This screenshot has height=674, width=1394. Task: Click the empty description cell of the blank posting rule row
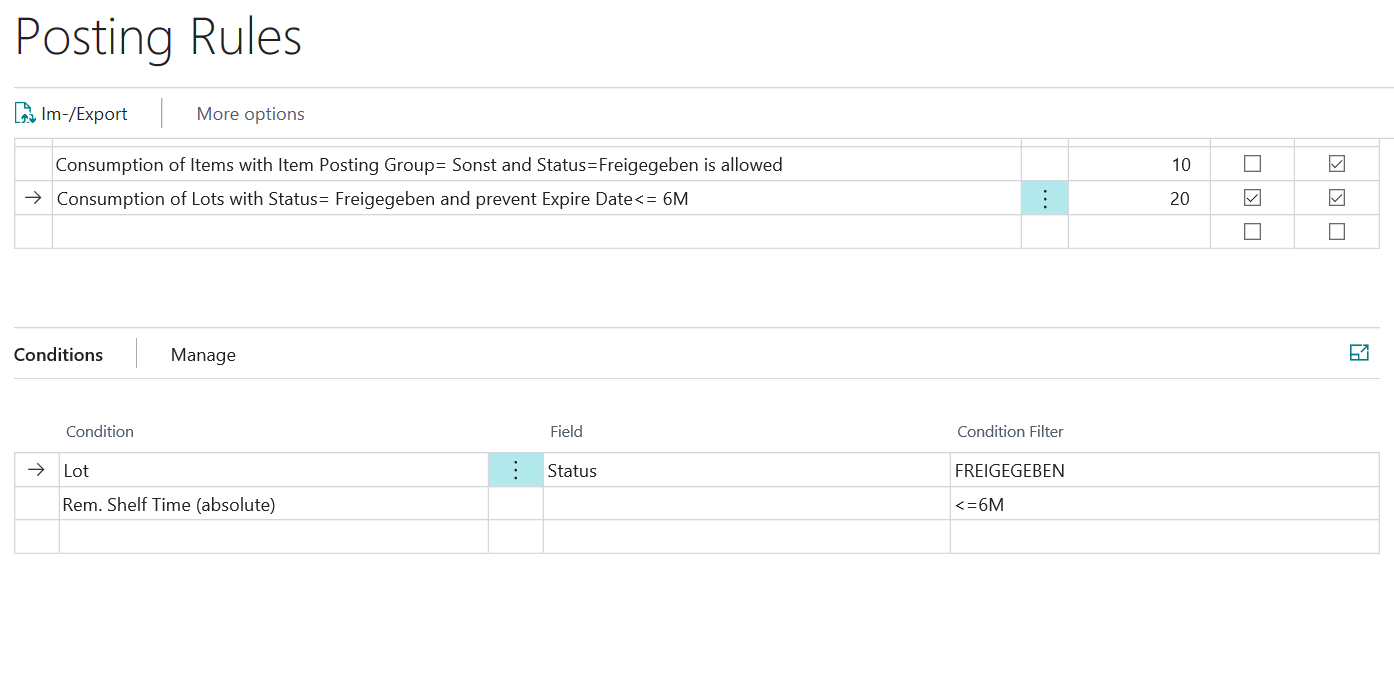click(537, 232)
